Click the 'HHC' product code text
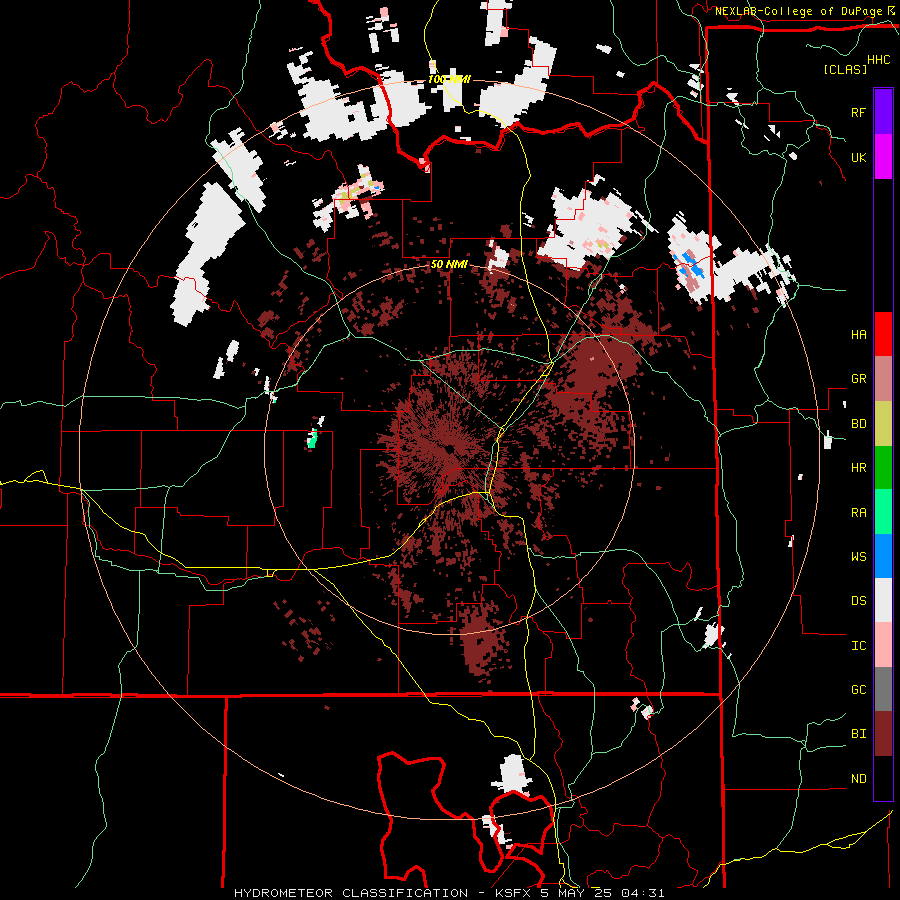The width and height of the screenshot is (900, 900). coord(879,60)
